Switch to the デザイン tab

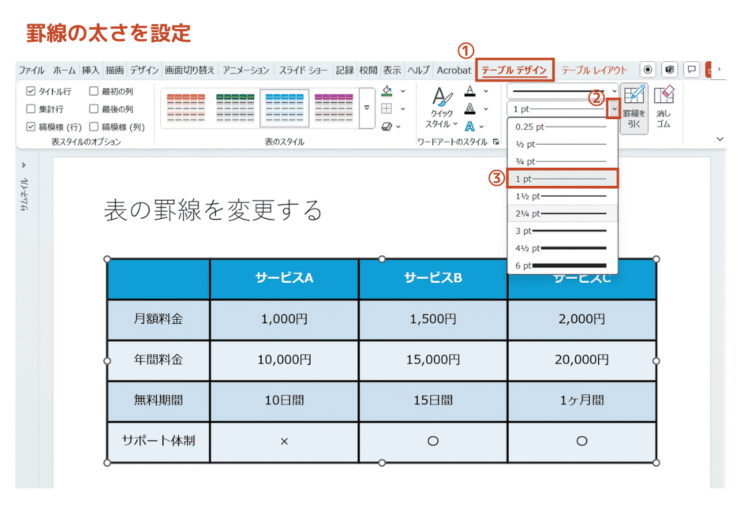pyautogui.click(x=144, y=70)
